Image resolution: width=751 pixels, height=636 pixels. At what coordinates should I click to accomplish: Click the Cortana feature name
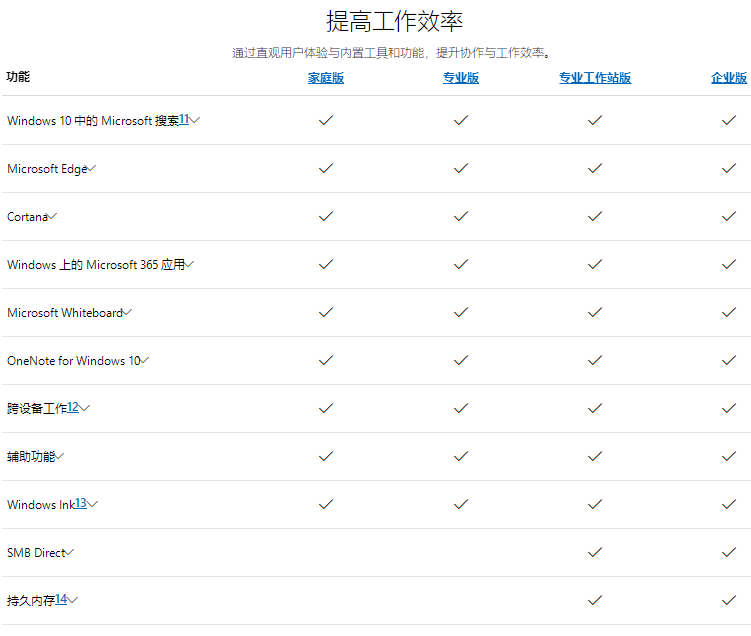[x=27, y=217]
